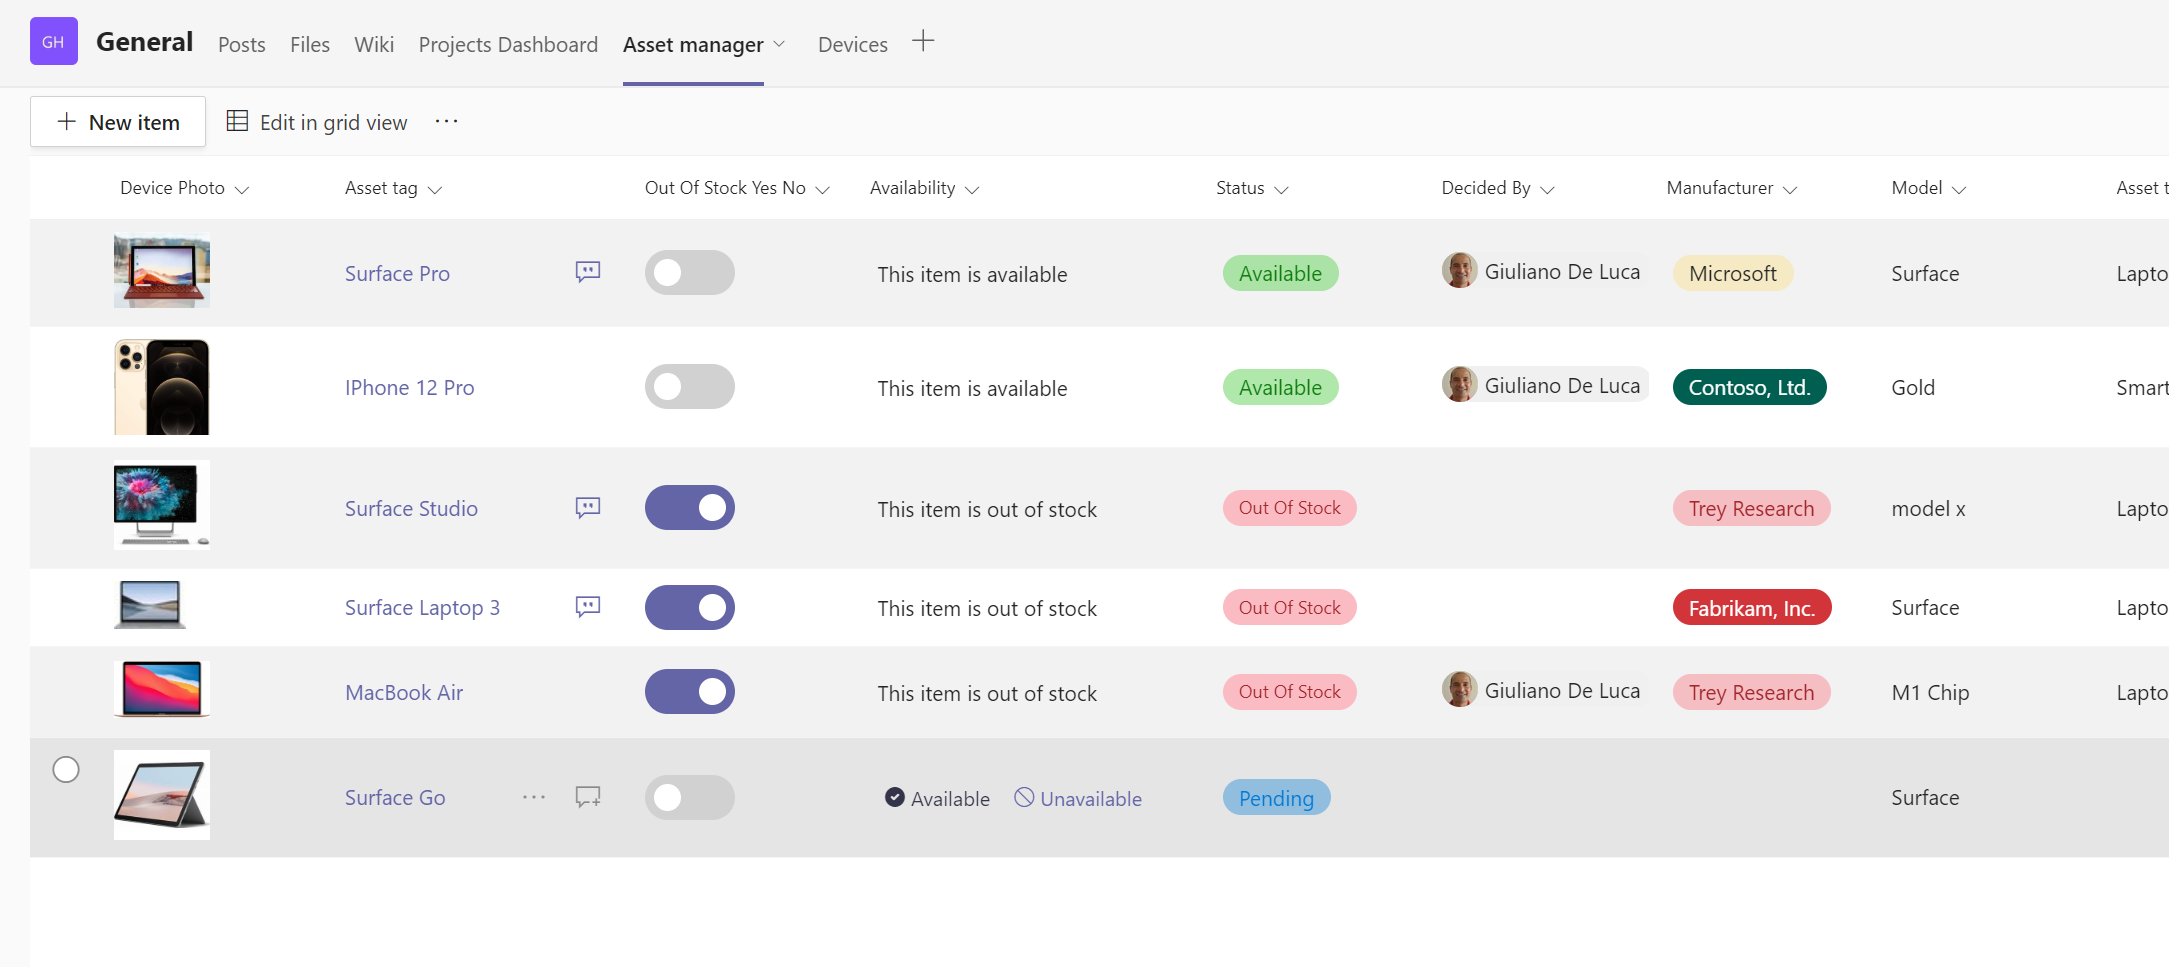Click the 'Gold' model cell
This screenshot has width=2169, height=967.
click(x=1913, y=387)
